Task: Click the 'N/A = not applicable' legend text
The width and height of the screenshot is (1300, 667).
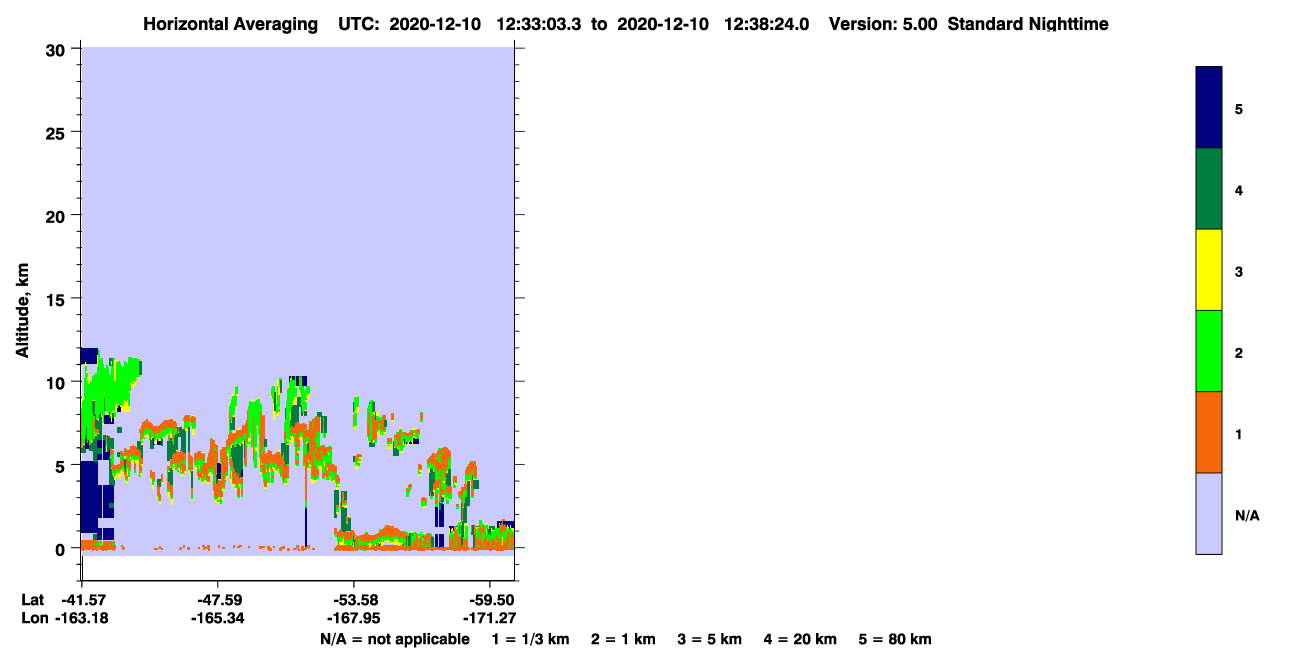Action: point(395,639)
